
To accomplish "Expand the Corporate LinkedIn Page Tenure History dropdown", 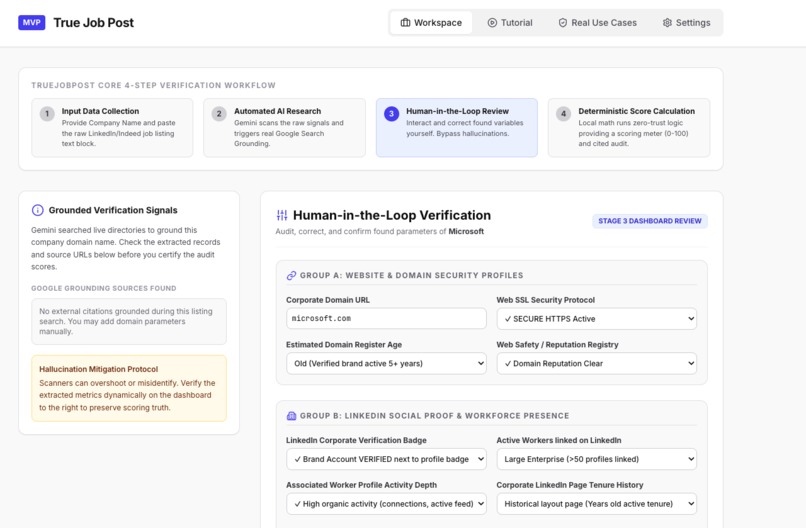I will click(596, 504).
